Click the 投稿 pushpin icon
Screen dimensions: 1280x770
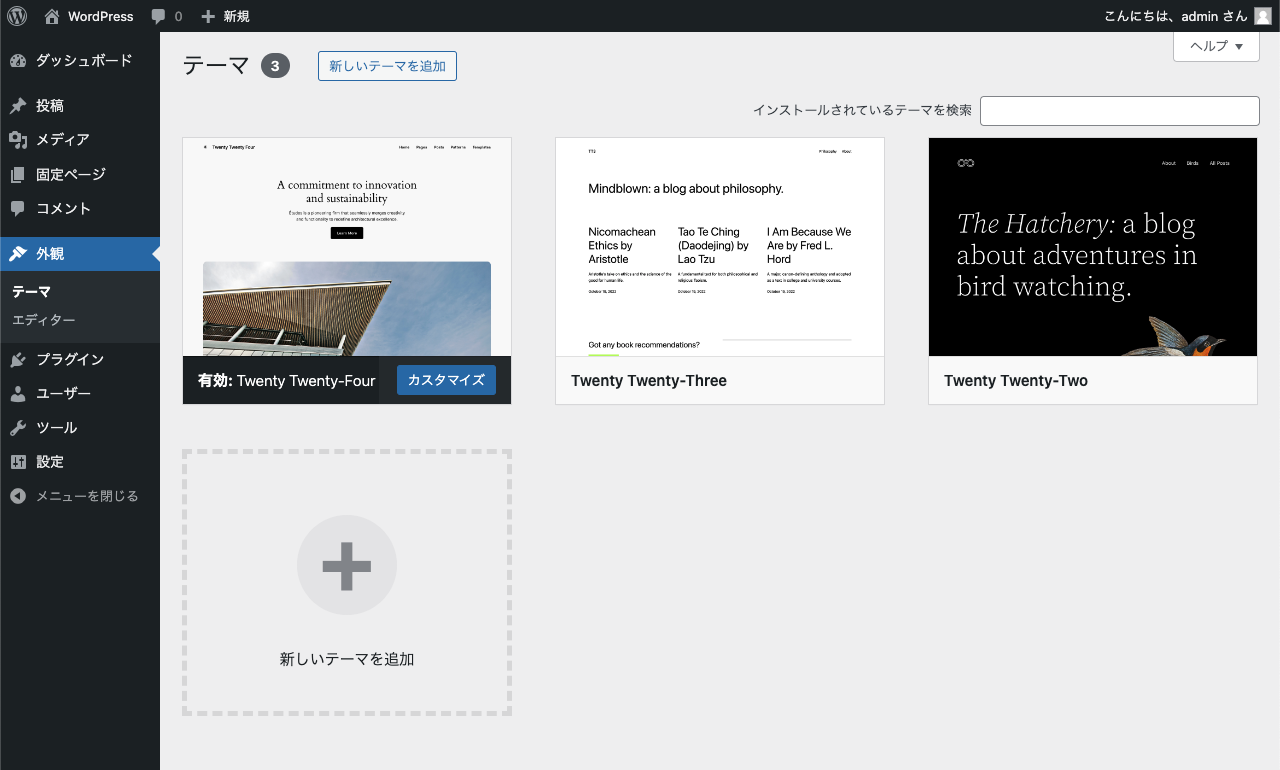[x=18, y=106]
